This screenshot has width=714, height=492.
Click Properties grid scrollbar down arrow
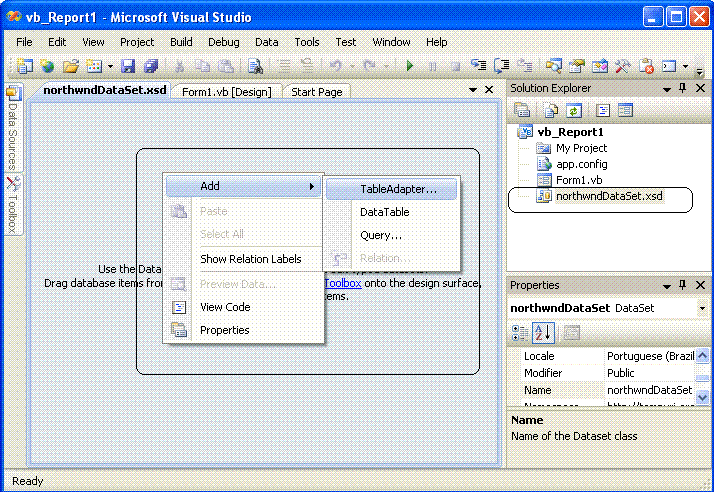coord(703,397)
